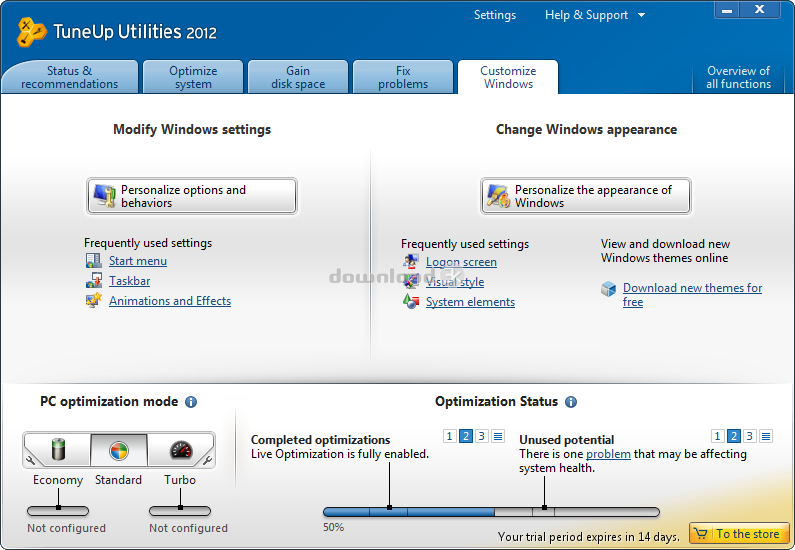The image size is (795, 550).
Task: Close the TuneUp Utilities window
Action: [760, 10]
